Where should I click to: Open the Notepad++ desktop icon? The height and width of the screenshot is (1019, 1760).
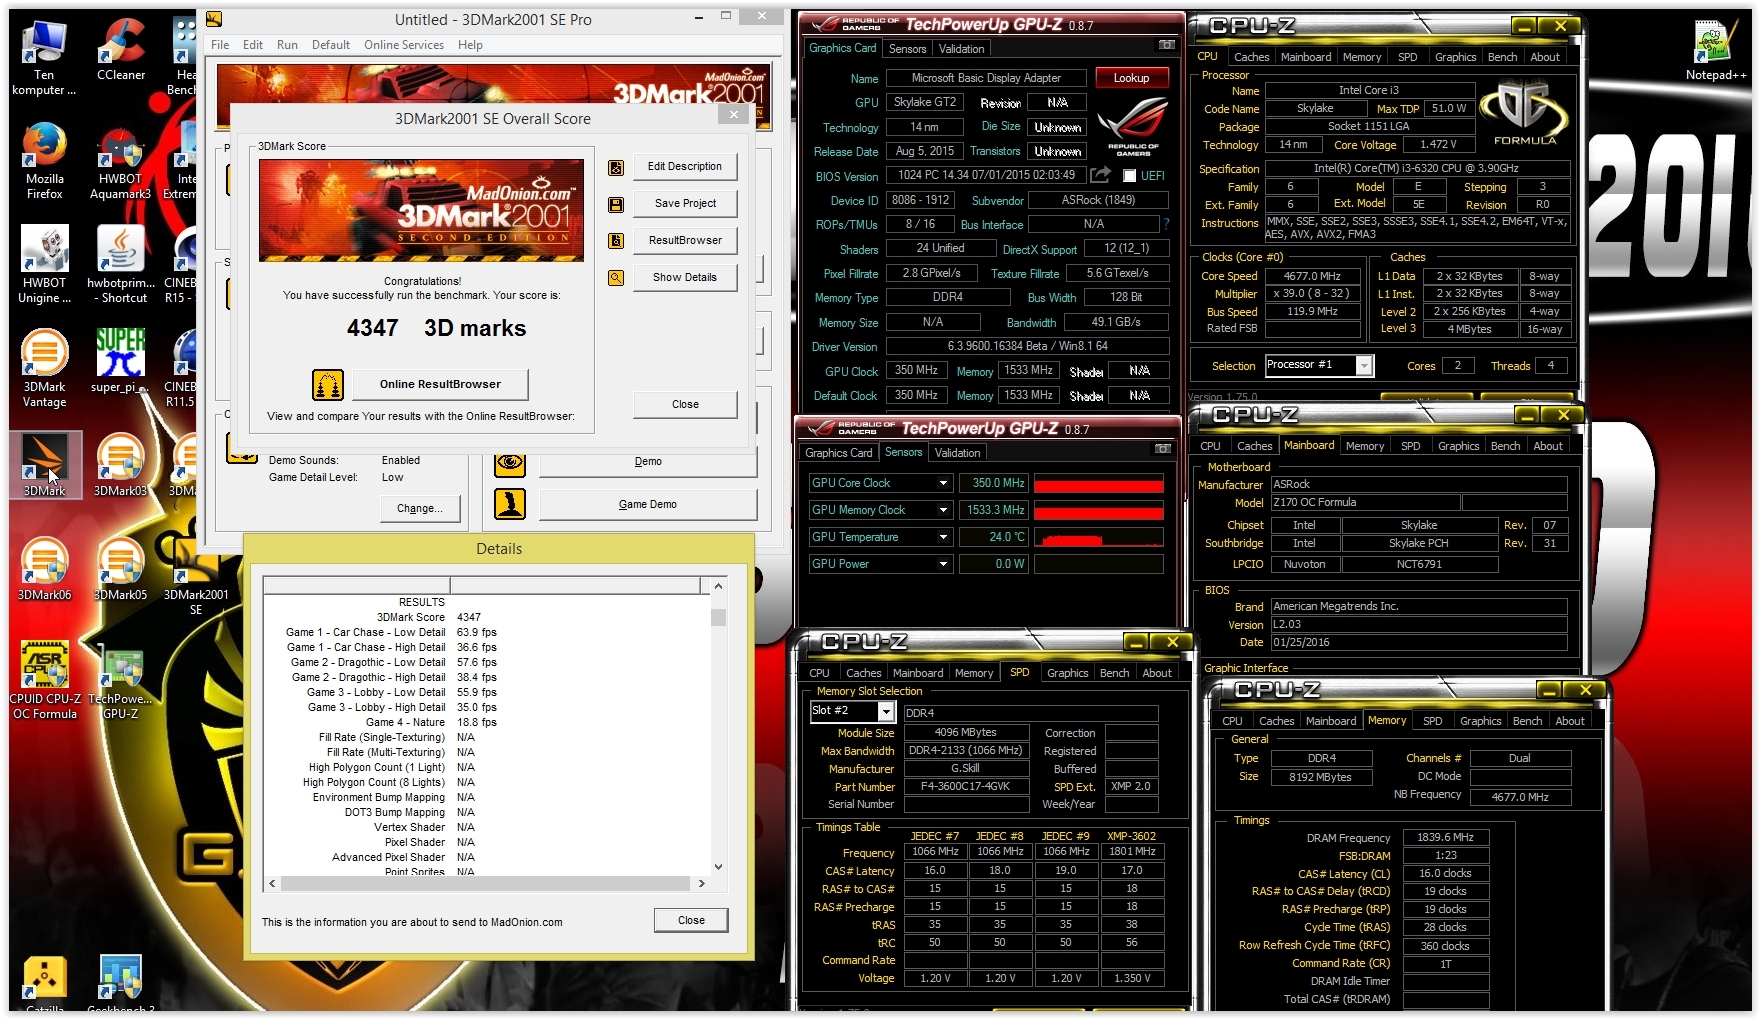click(x=1716, y=48)
